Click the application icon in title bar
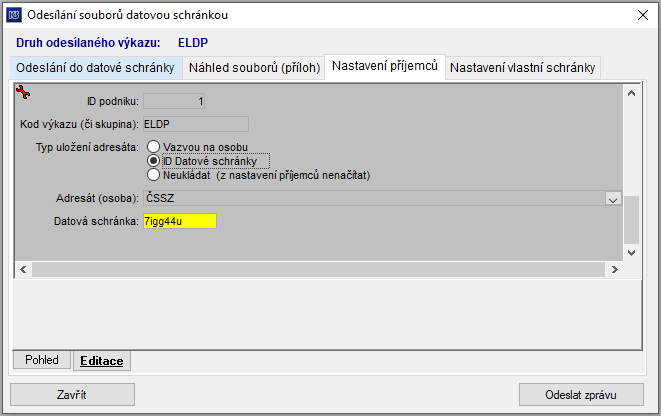This screenshot has height=416, width=661. tap(14, 15)
